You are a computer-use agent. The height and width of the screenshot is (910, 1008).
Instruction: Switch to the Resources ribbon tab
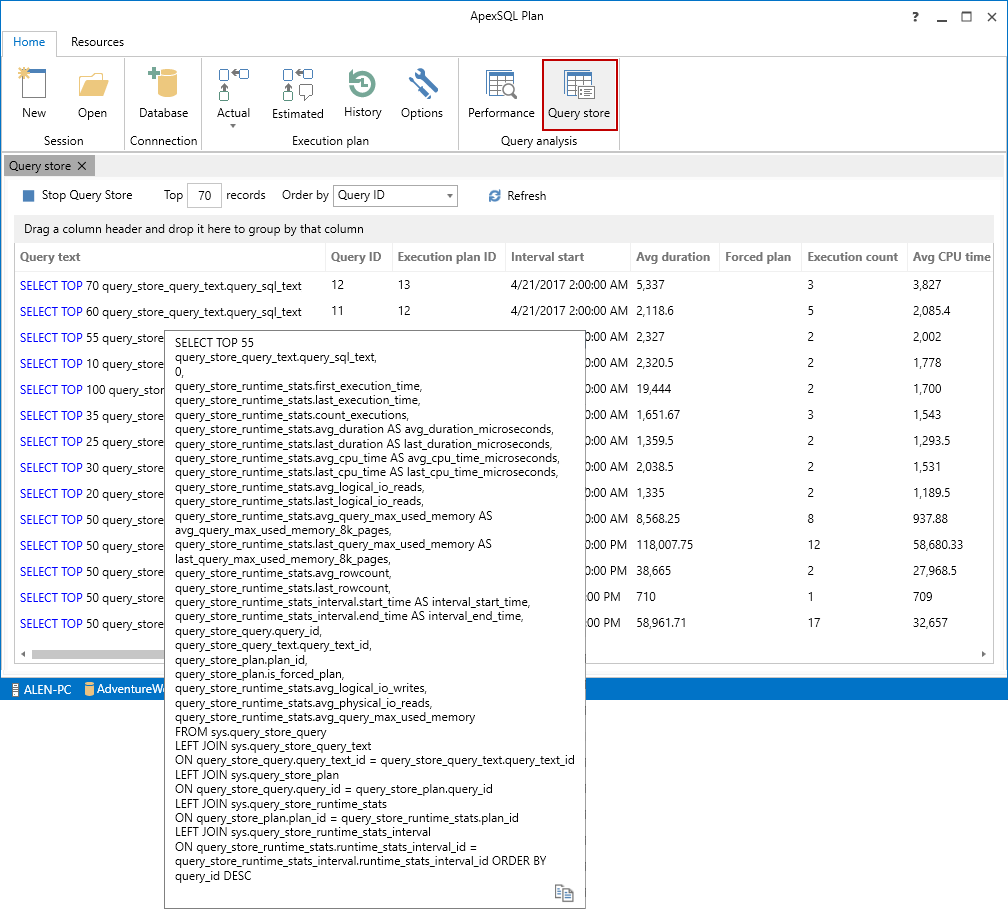[x=97, y=42]
